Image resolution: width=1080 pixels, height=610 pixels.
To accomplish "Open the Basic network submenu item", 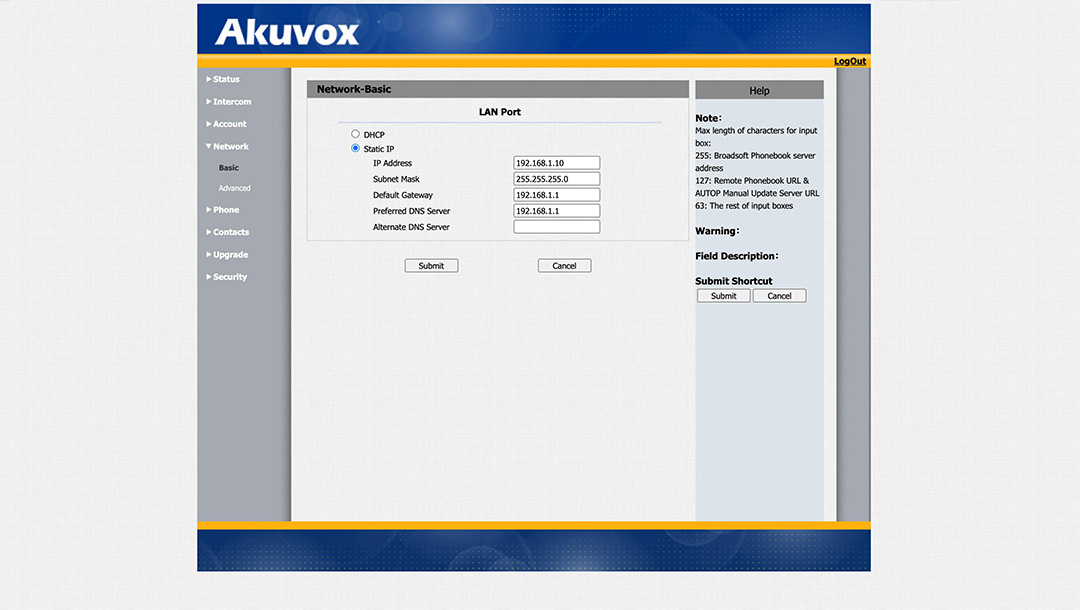I will (229, 168).
